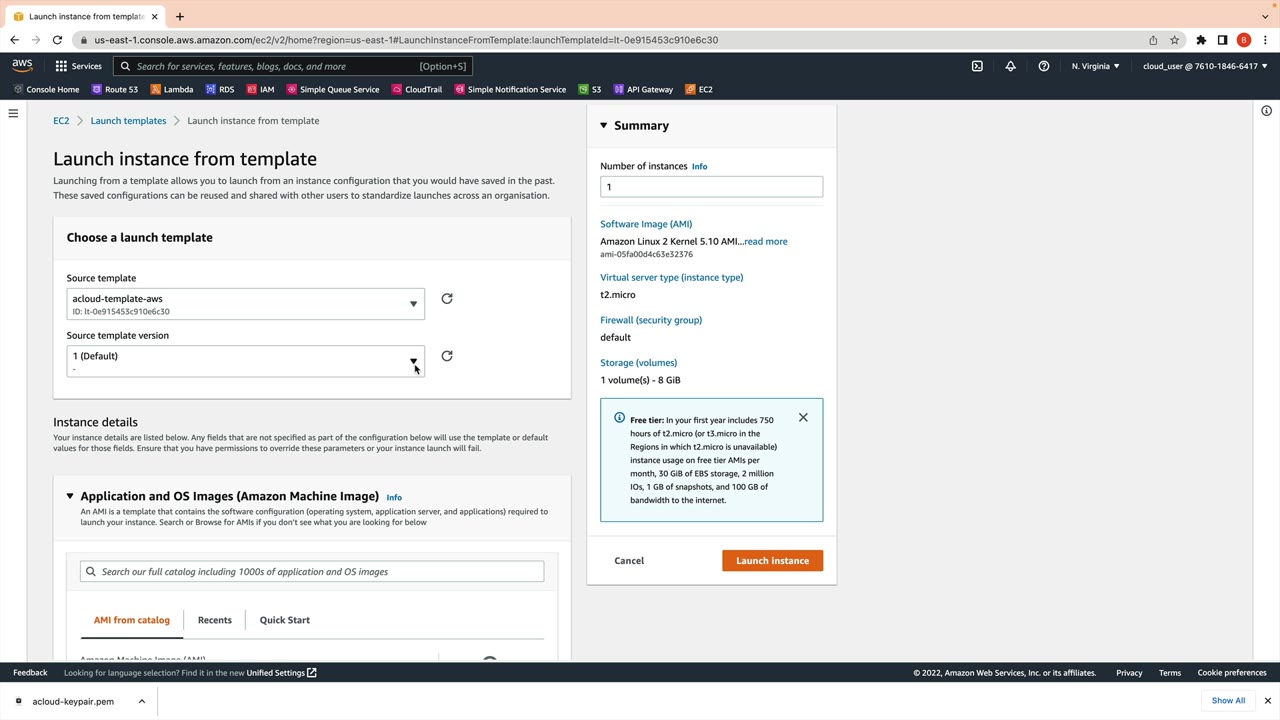1280x720 pixels.
Task: Open the Feedback link
Action: coord(30,673)
